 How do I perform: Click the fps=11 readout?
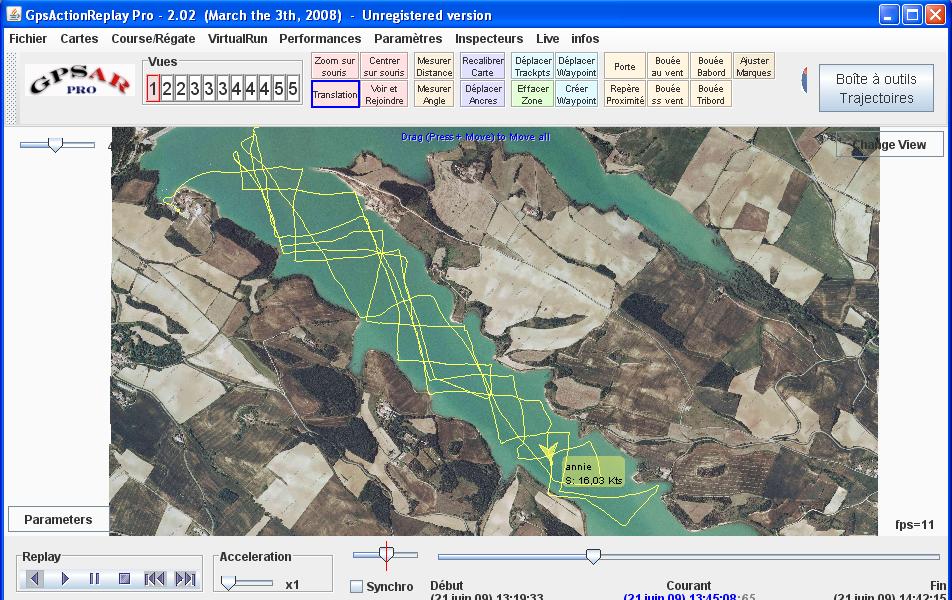(x=914, y=525)
